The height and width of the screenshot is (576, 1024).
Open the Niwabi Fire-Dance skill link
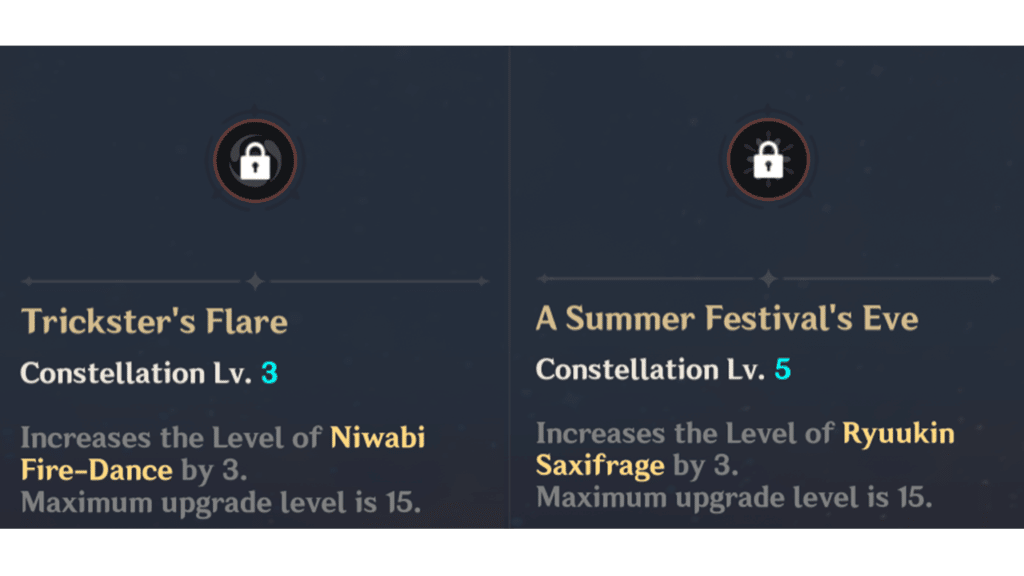[223, 453]
